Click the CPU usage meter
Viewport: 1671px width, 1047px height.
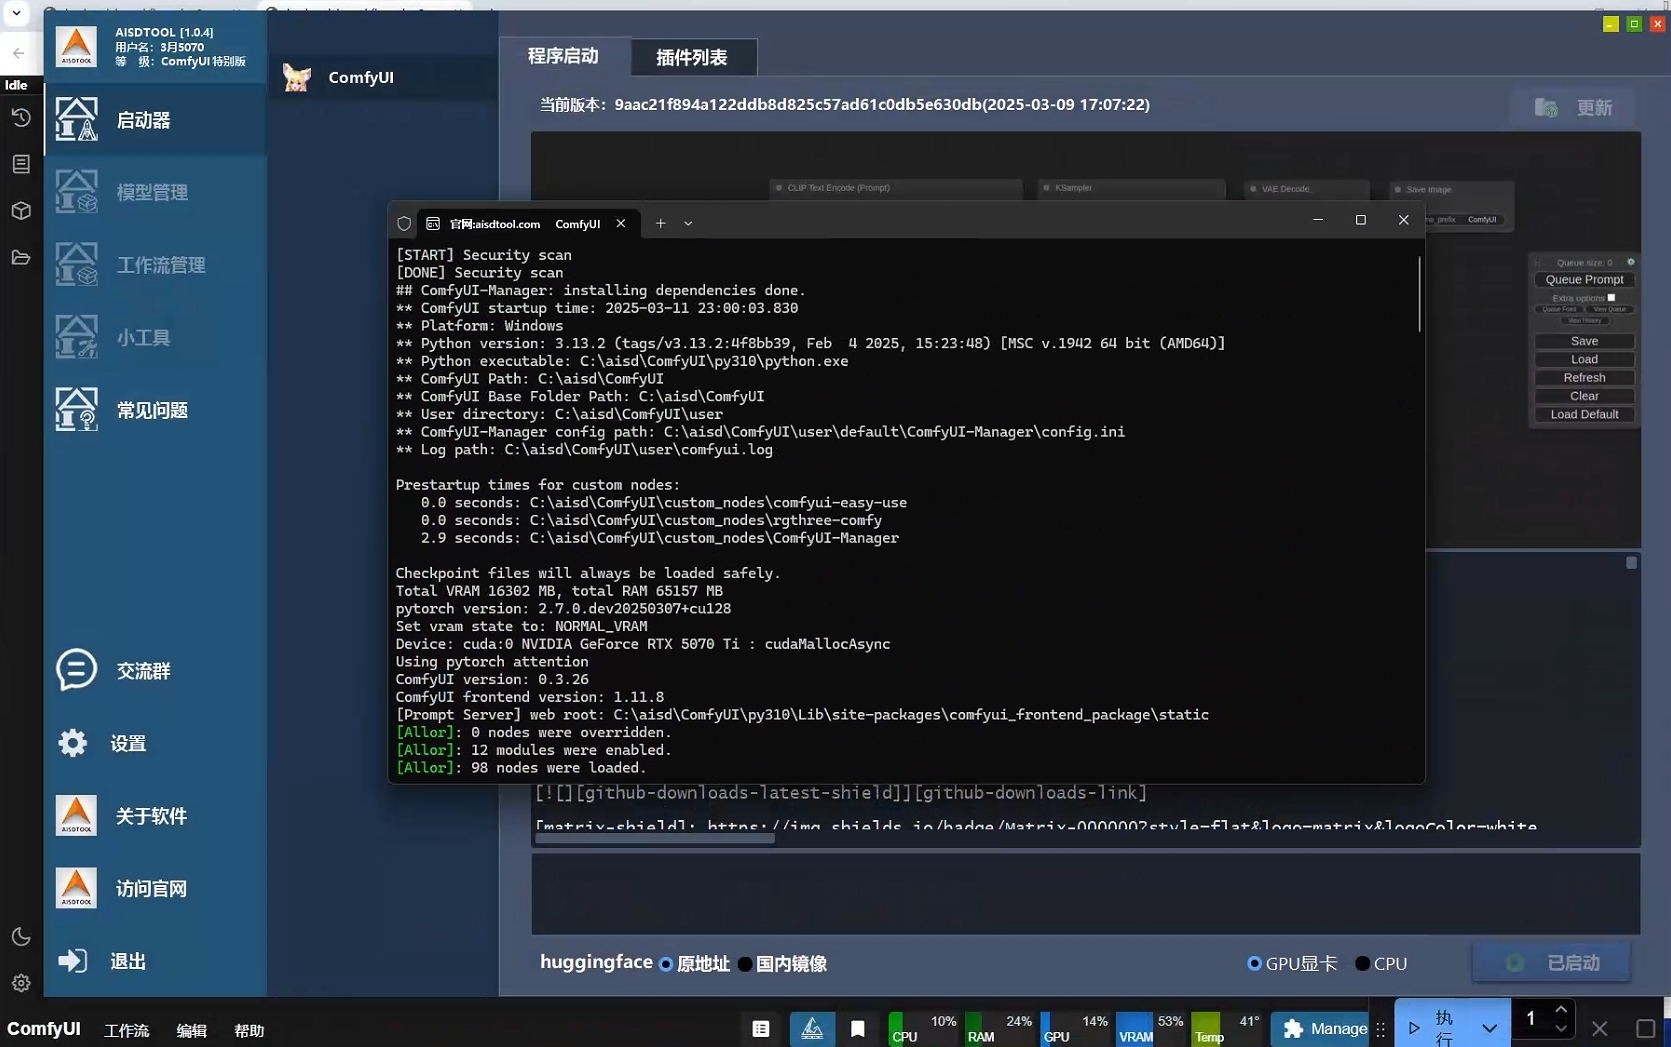[923, 1028]
